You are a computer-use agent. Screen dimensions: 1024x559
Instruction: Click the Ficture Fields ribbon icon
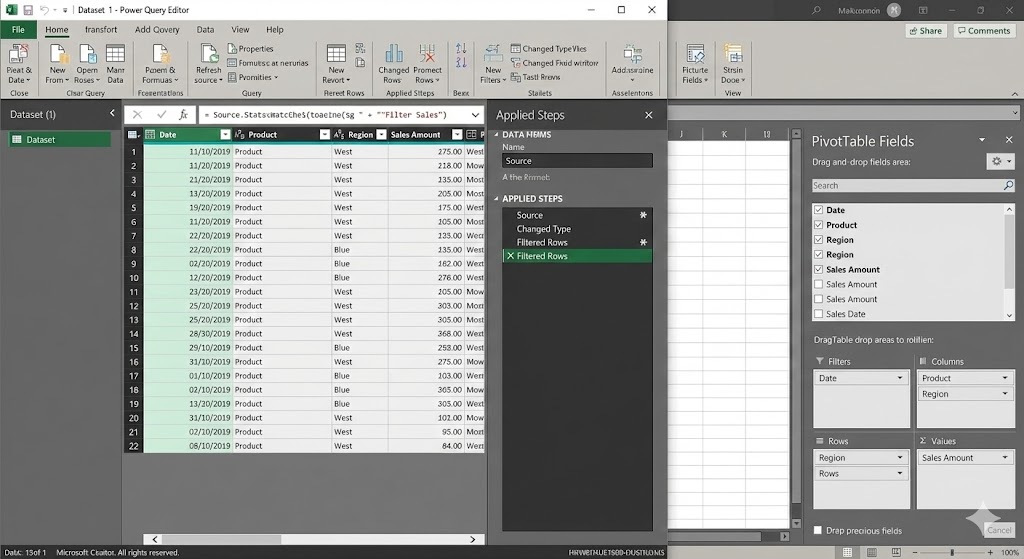pos(694,57)
